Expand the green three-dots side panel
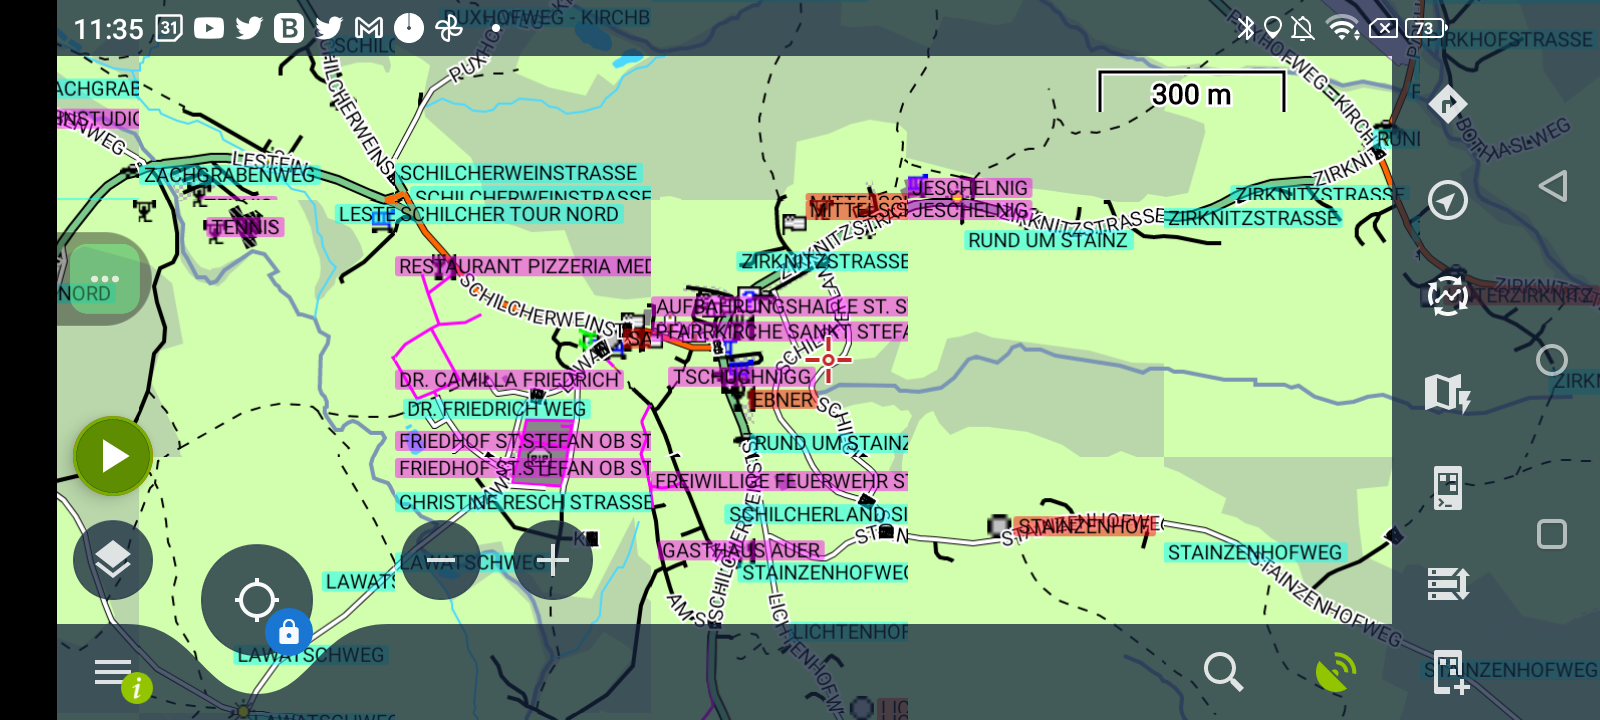The height and width of the screenshot is (720, 1600). click(x=104, y=279)
